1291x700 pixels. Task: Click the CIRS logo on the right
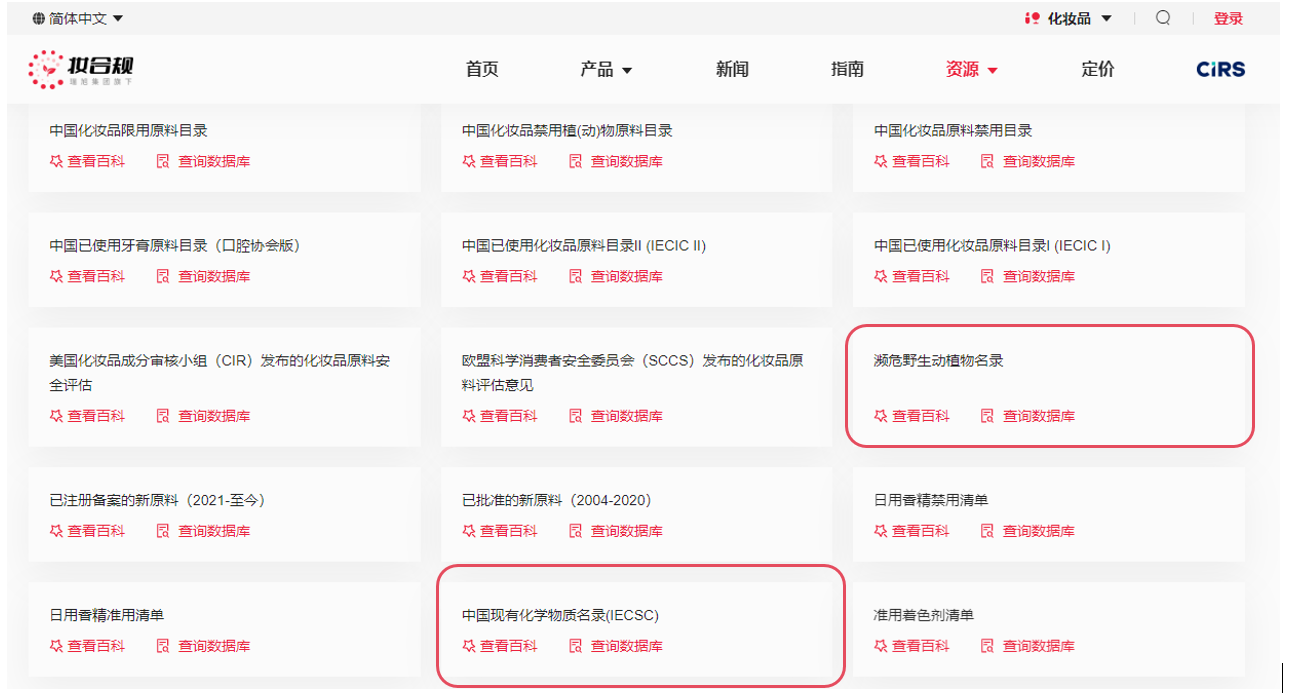[x=1219, y=69]
